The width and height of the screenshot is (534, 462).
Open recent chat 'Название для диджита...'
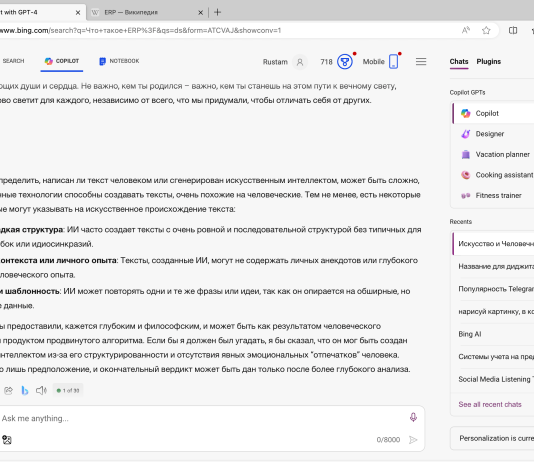coord(493,266)
